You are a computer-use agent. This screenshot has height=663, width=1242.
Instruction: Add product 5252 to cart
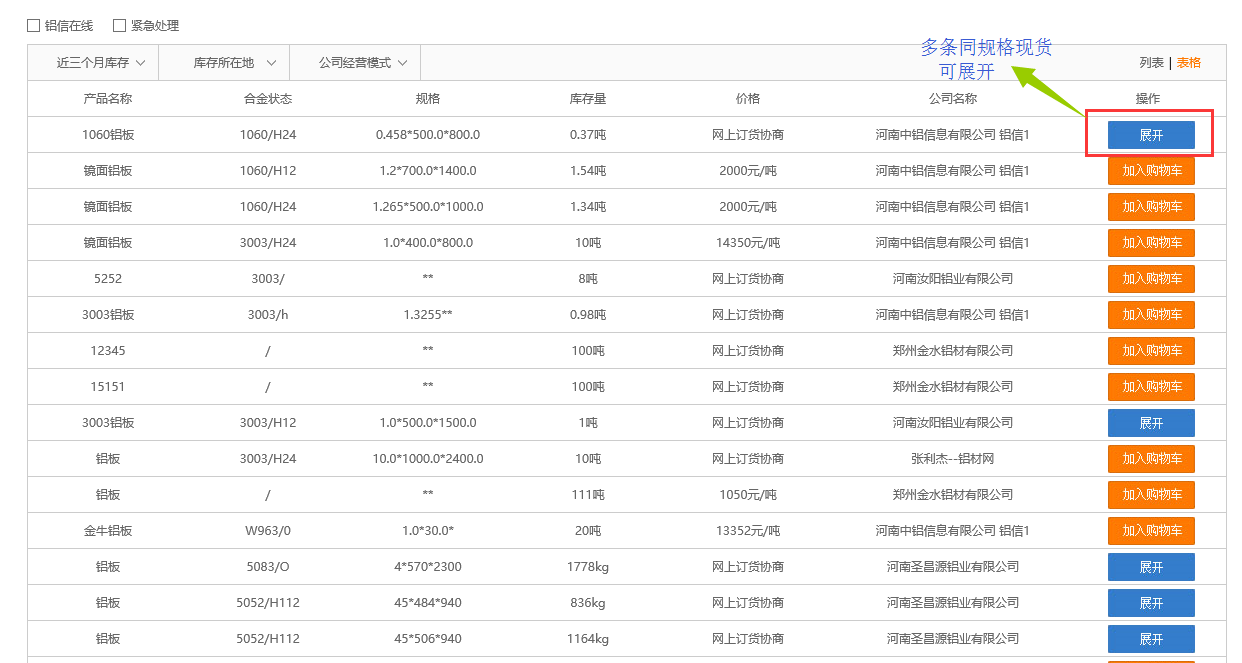1151,279
